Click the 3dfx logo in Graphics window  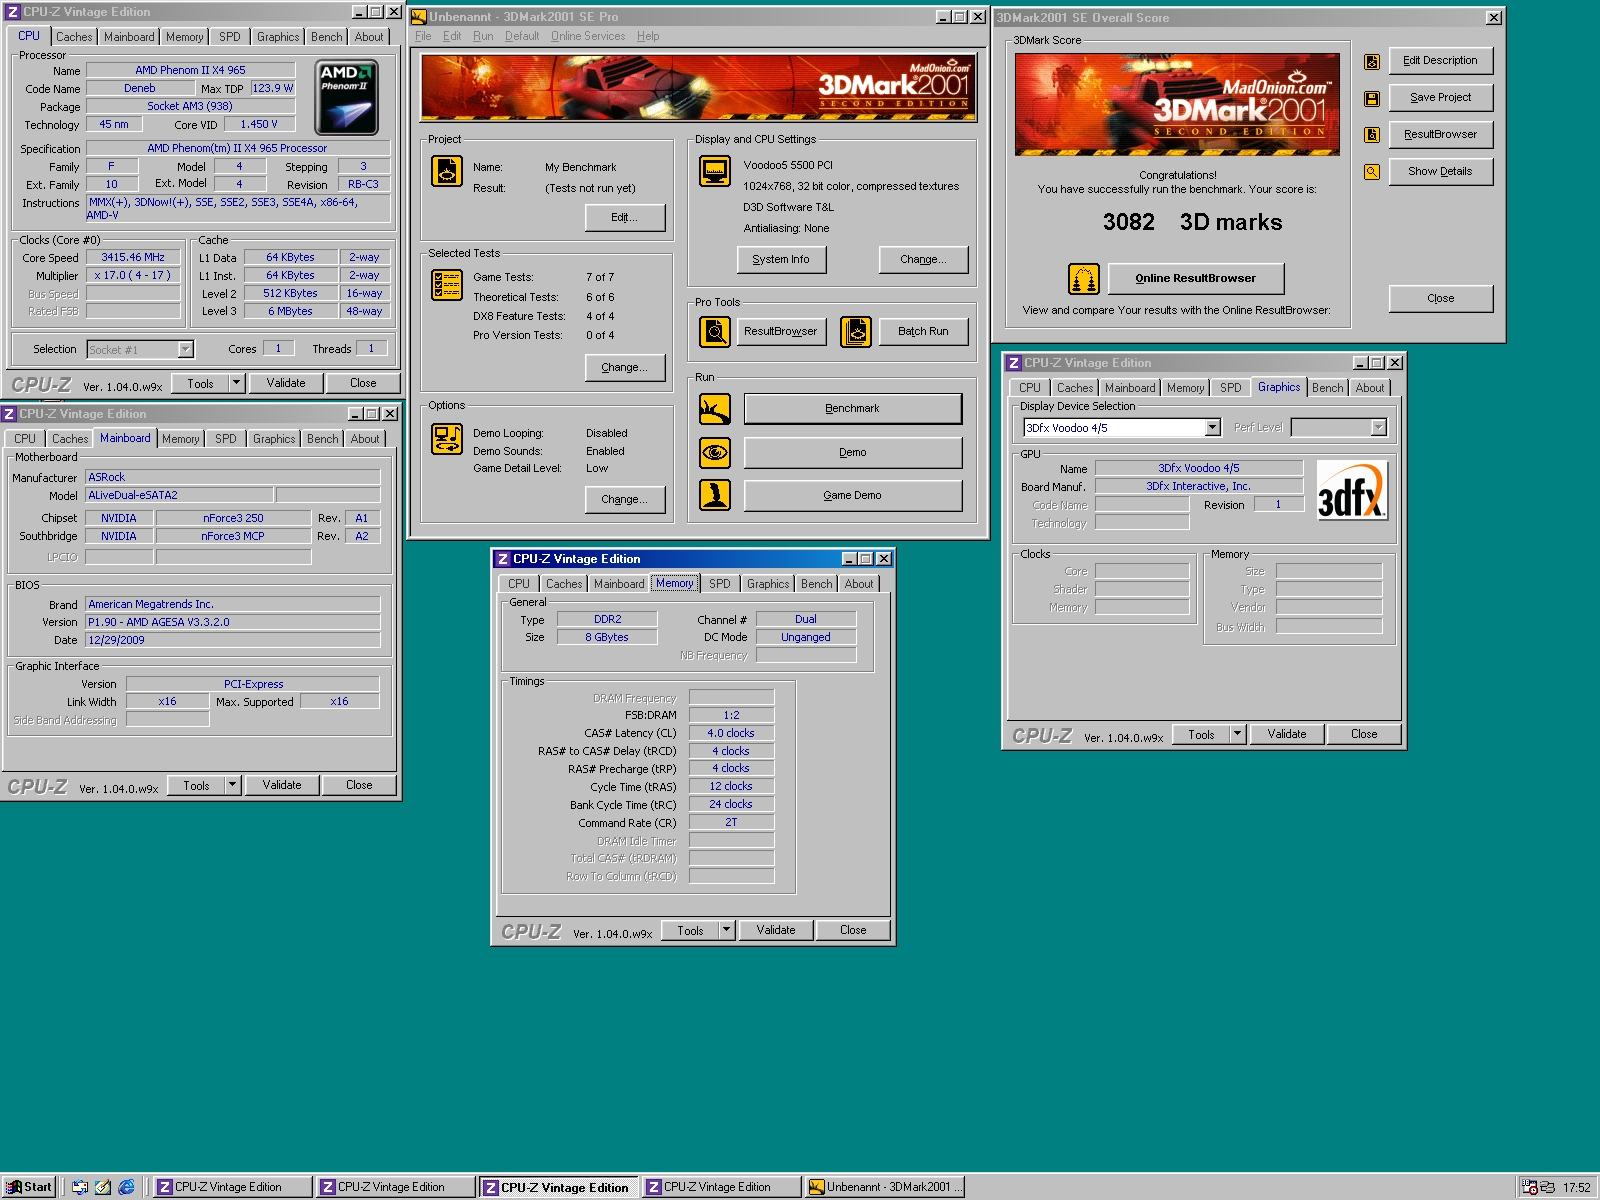1352,490
